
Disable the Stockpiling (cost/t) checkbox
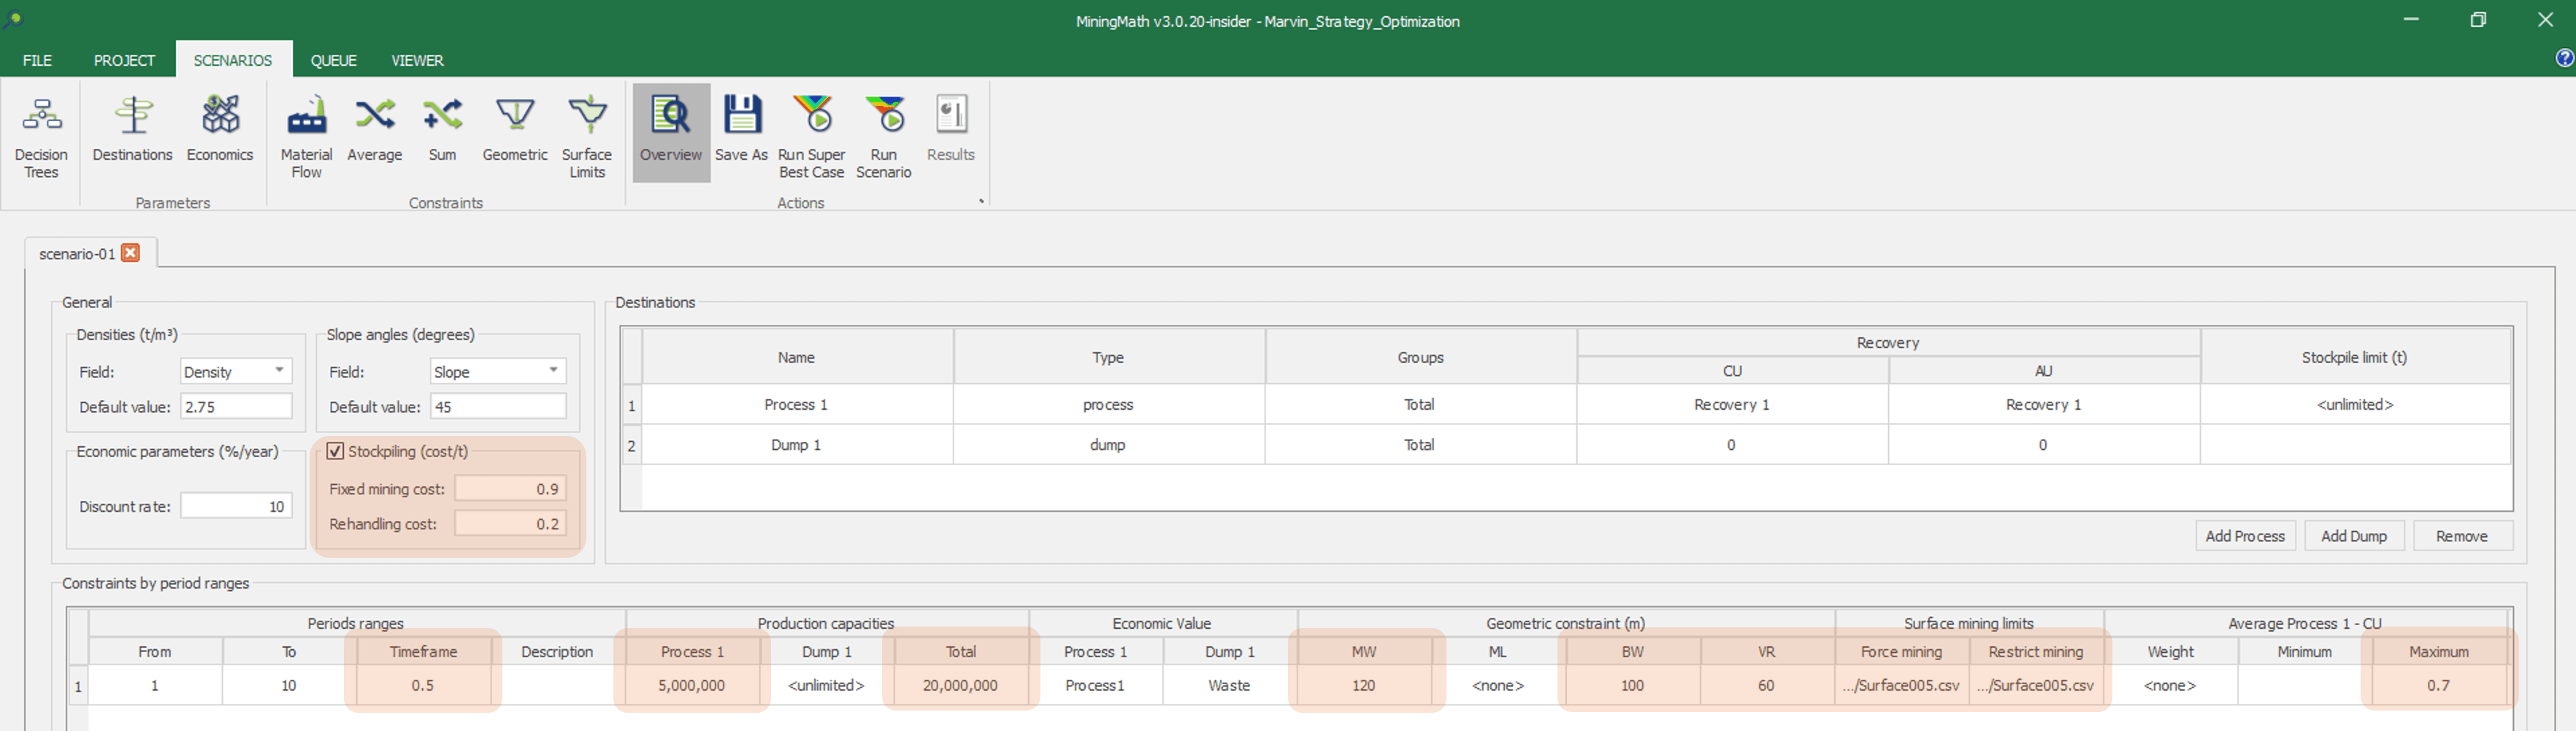click(336, 451)
